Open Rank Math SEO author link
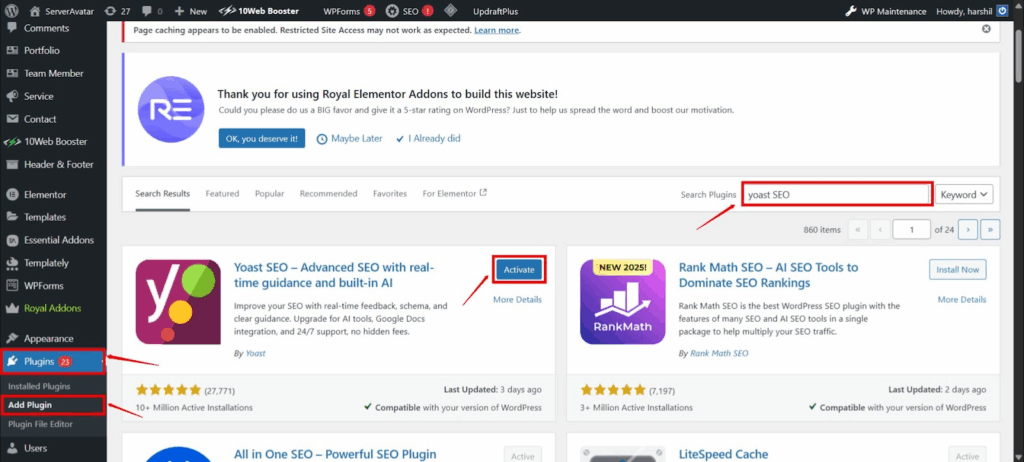The image size is (1024, 462). [x=719, y=354]
